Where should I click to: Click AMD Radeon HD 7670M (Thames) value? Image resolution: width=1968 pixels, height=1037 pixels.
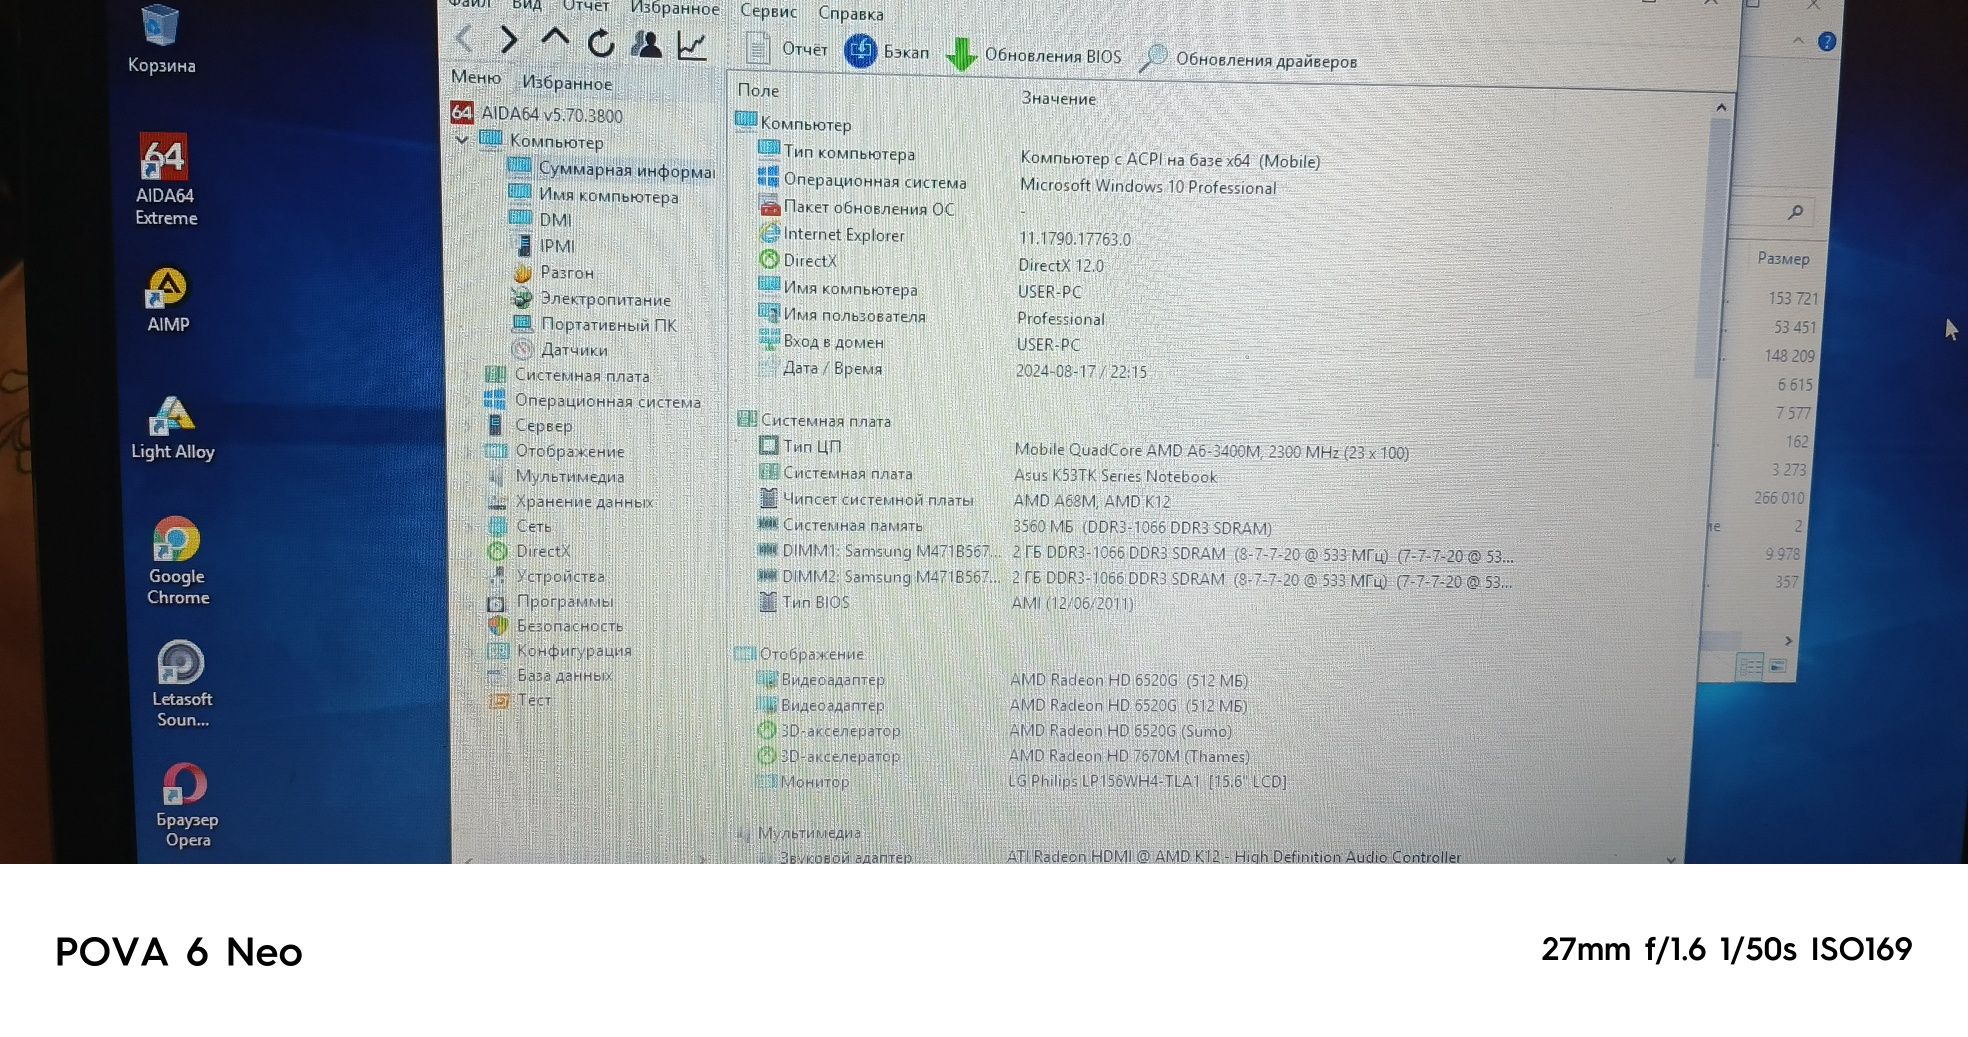pos(1129,756)
